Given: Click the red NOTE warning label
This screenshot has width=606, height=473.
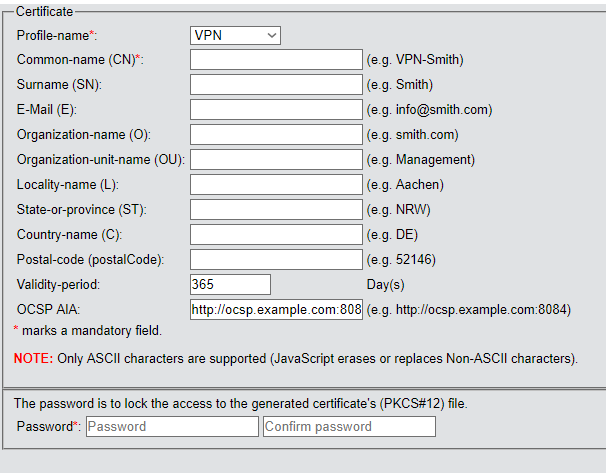Looking at the screenshot, I should [x=33, y=358].
